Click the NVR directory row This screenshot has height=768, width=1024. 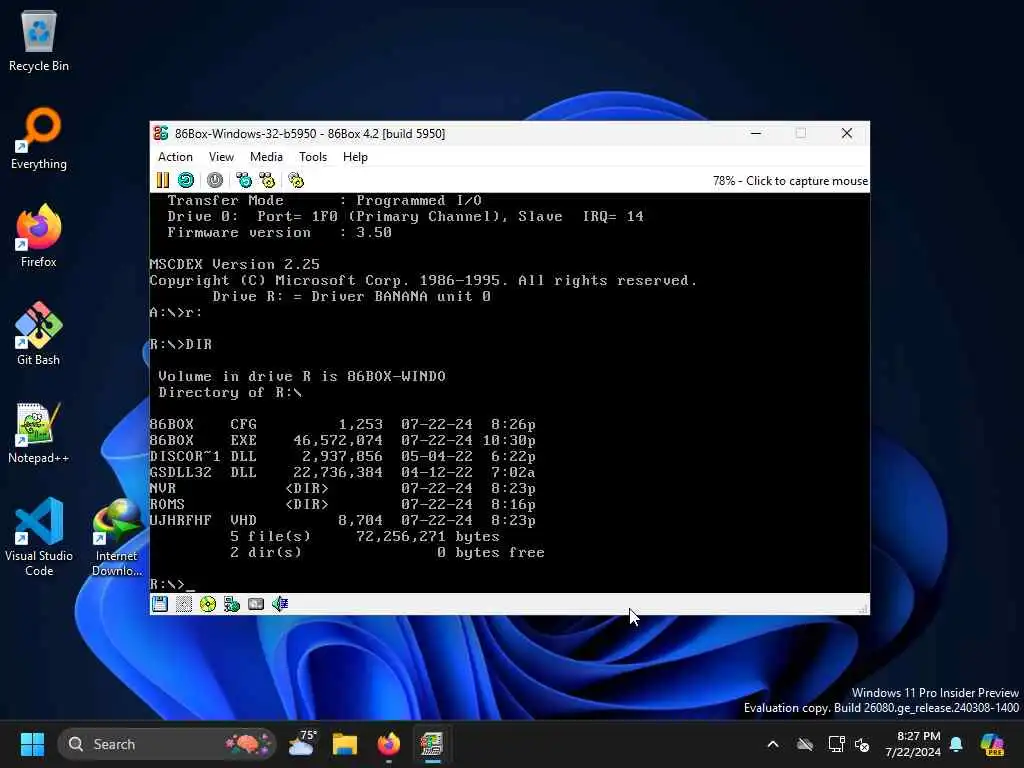[343, 488]
